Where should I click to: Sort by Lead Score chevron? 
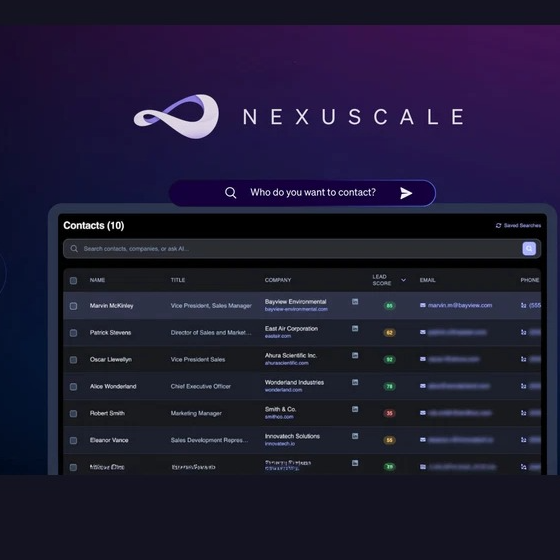403,280
